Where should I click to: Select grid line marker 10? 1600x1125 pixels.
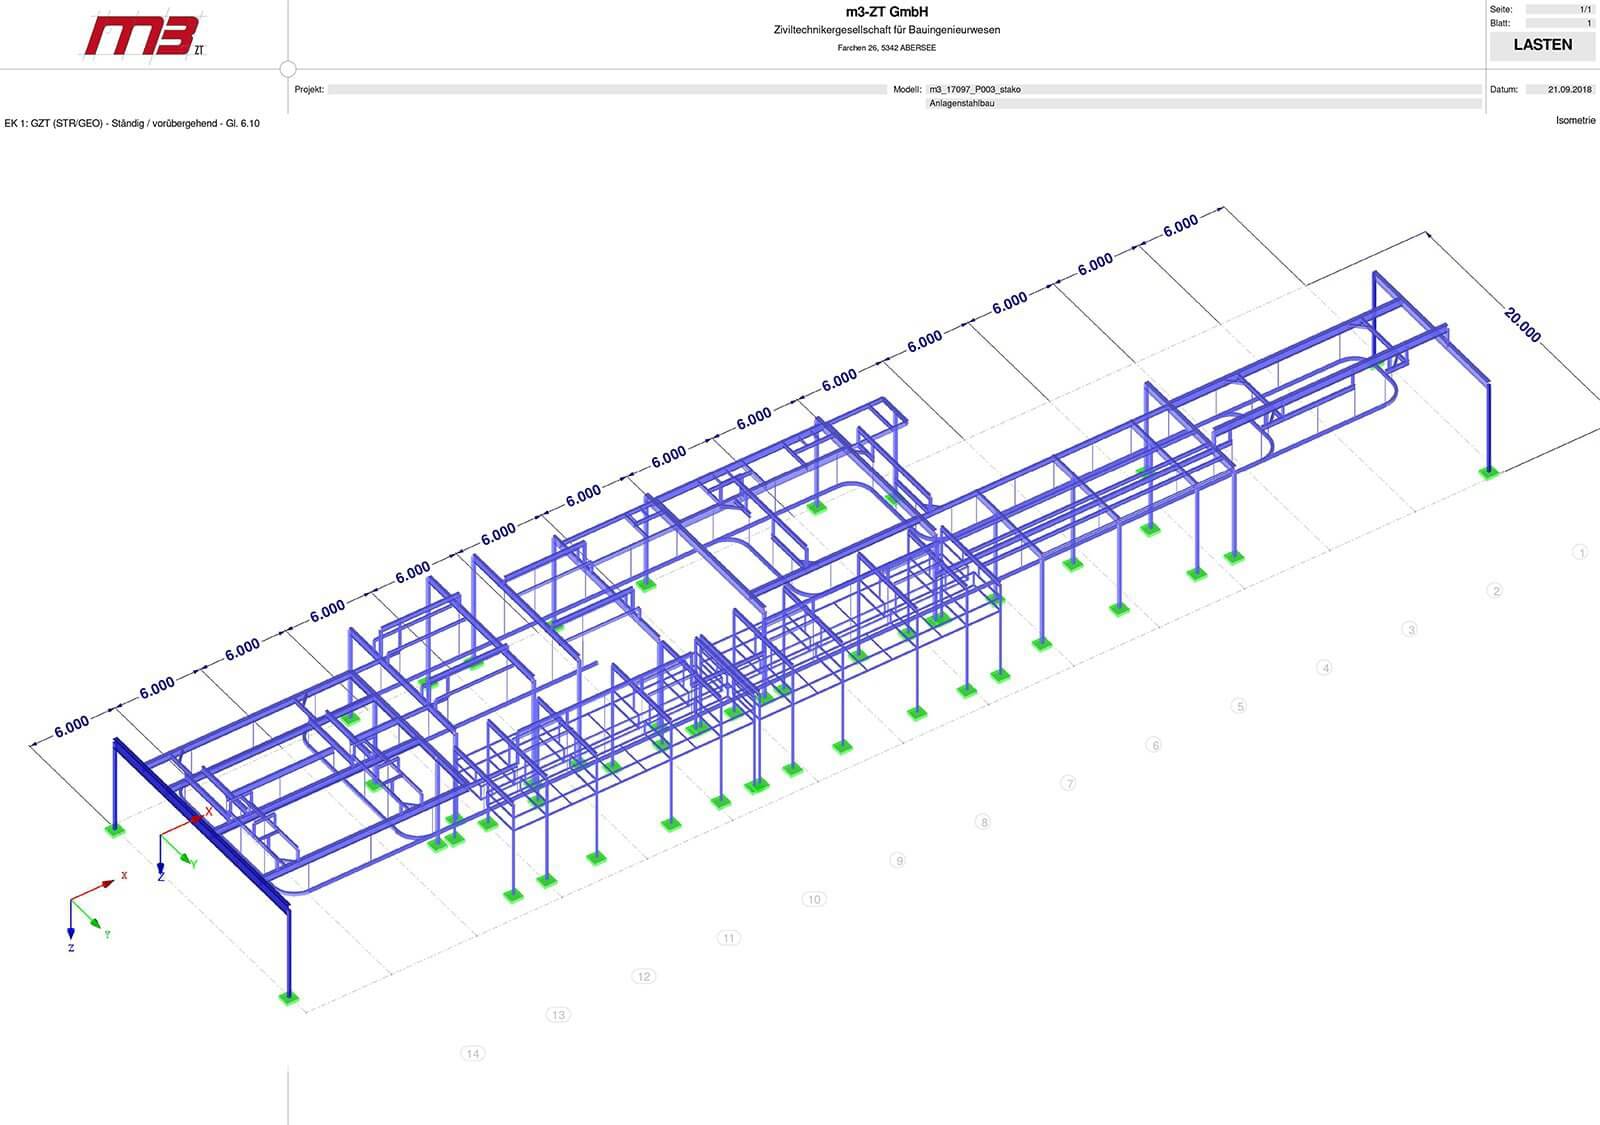(x=814, y=899)
